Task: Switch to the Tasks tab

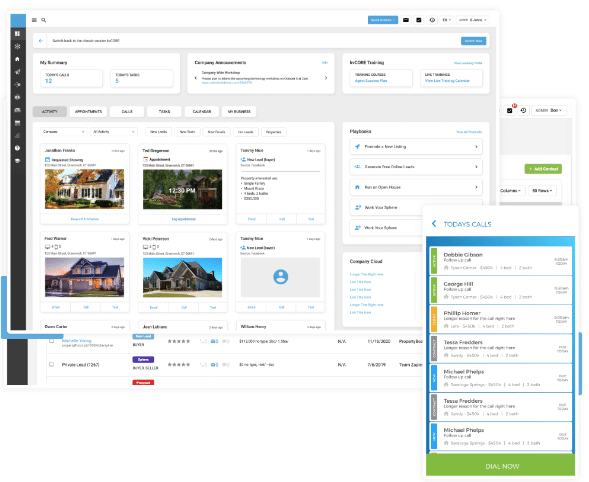Action: pyautogui.click(x=164, y=112)
